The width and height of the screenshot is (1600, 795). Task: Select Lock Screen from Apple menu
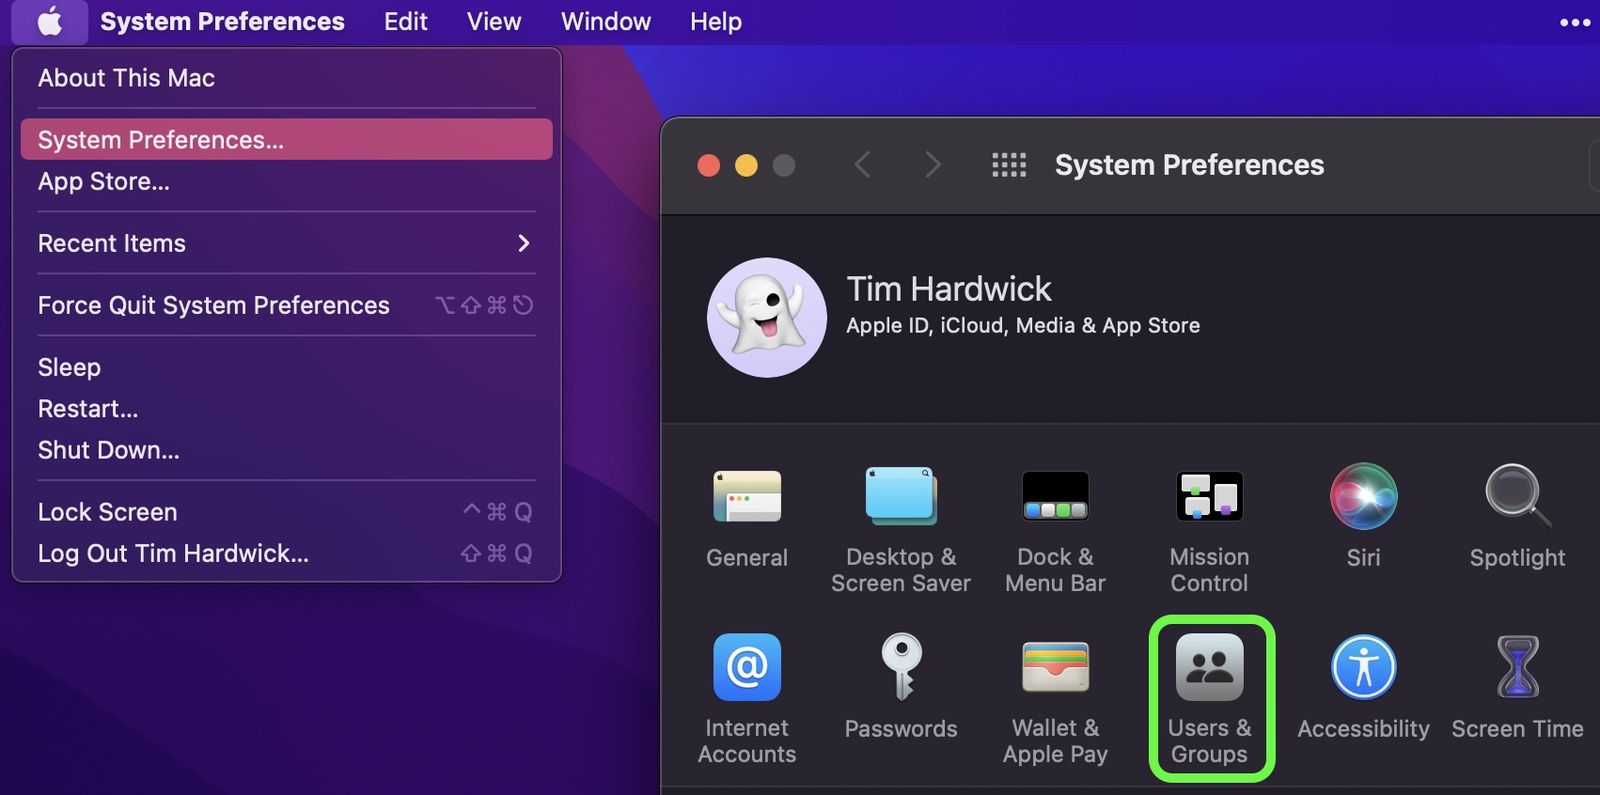[x=108, y=512]
